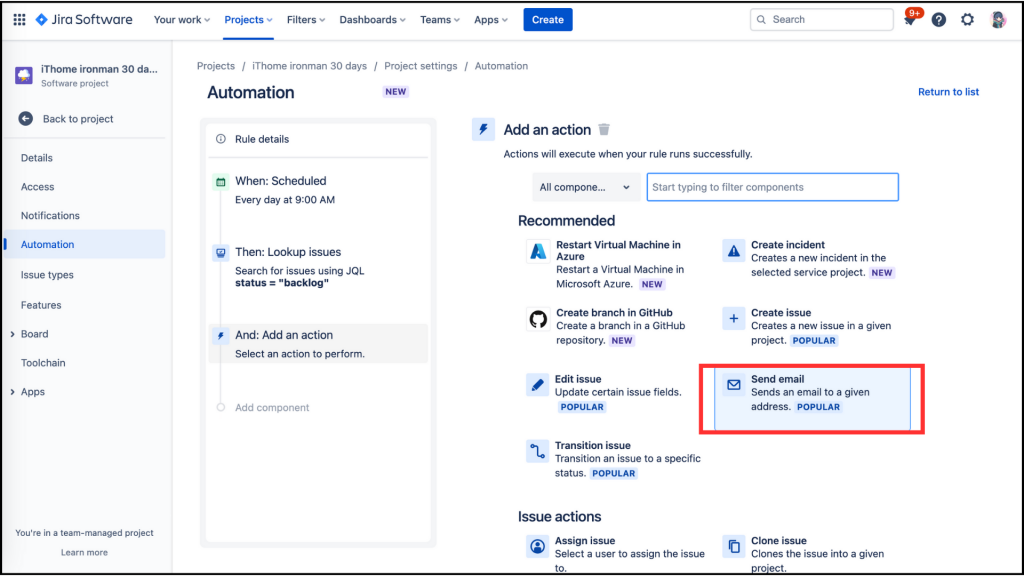The width and height of the screenshot is (1024, 576).
Task: Click the Learn more link
Action: (x=84, y=552)
